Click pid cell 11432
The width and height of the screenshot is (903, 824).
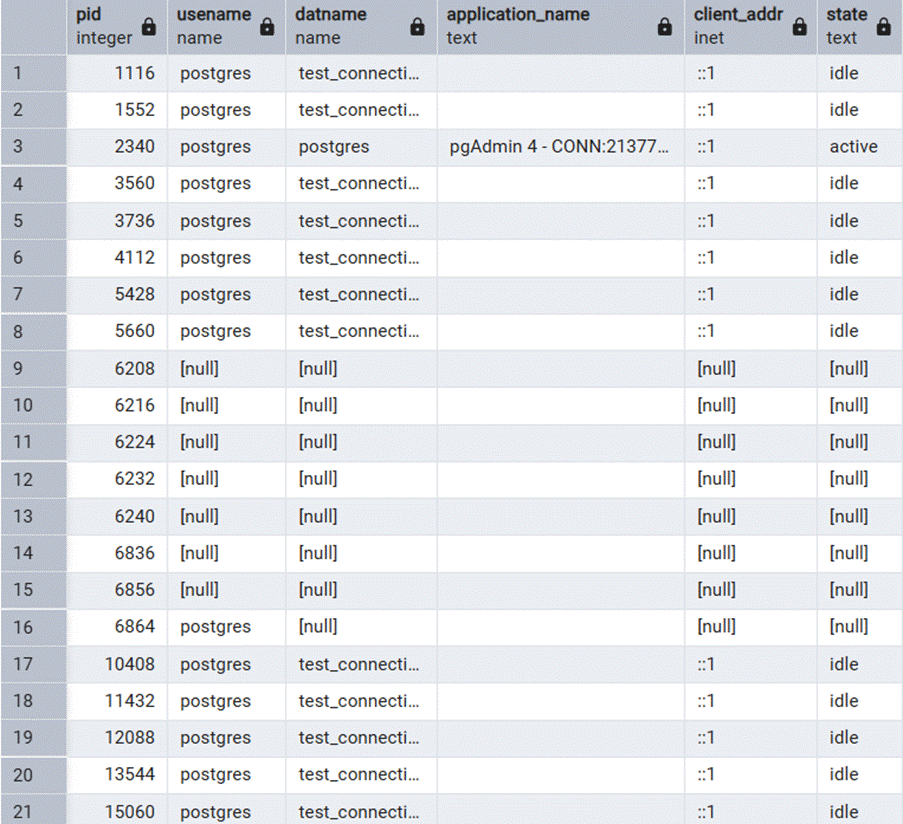click(x=117, y=701)
